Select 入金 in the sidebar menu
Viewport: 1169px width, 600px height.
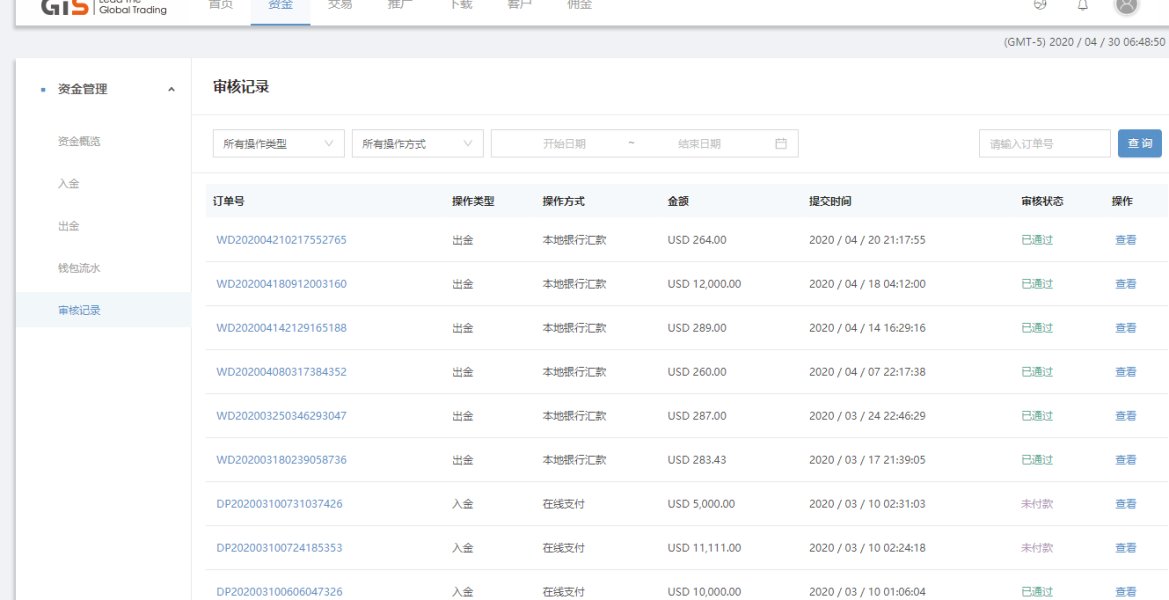(69, 183)
